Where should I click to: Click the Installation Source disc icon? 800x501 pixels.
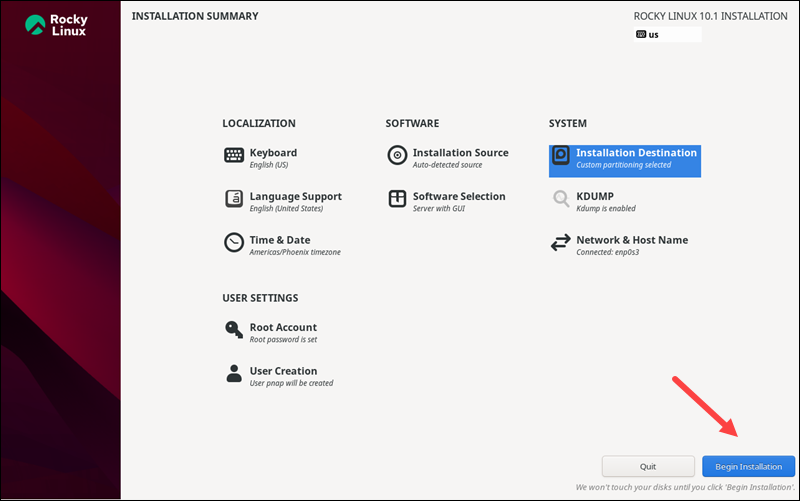[397, 155]
